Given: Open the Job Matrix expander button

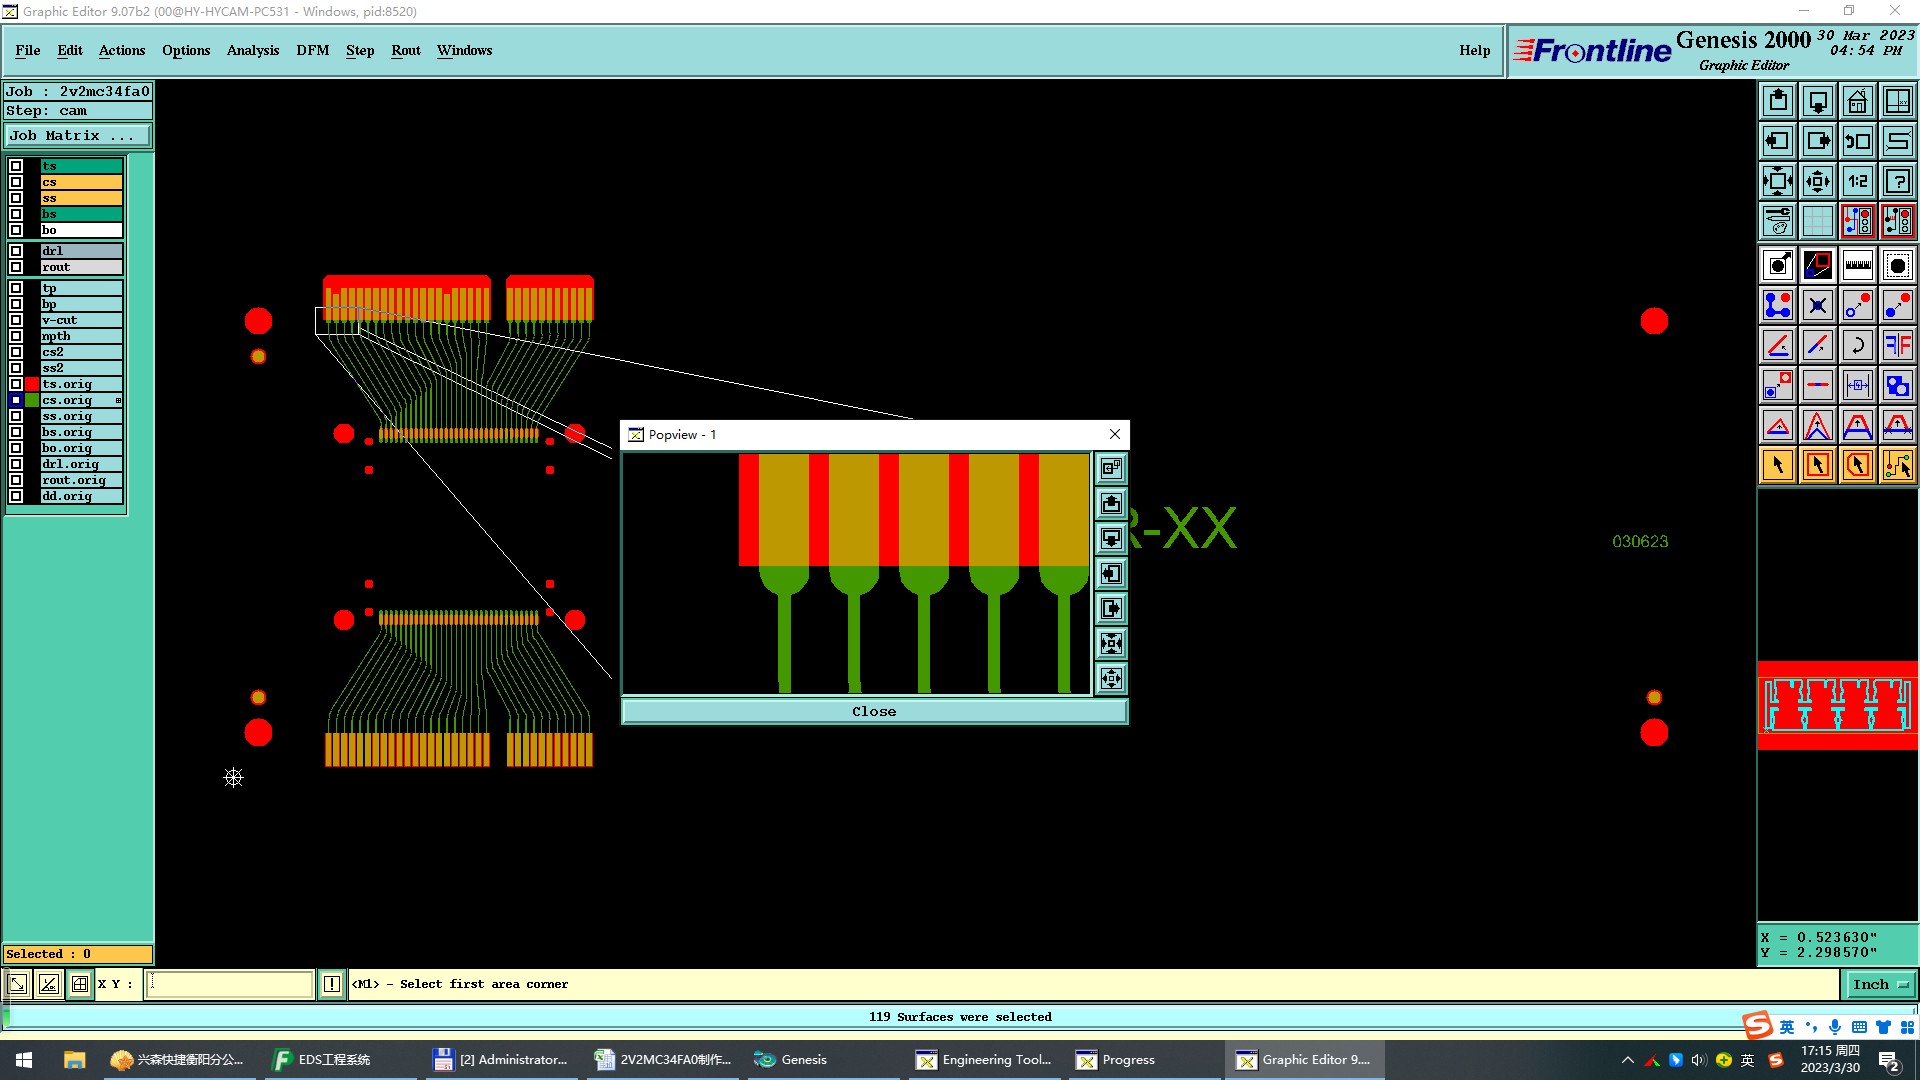Looking at the screenshot, I should pos(78,136).
